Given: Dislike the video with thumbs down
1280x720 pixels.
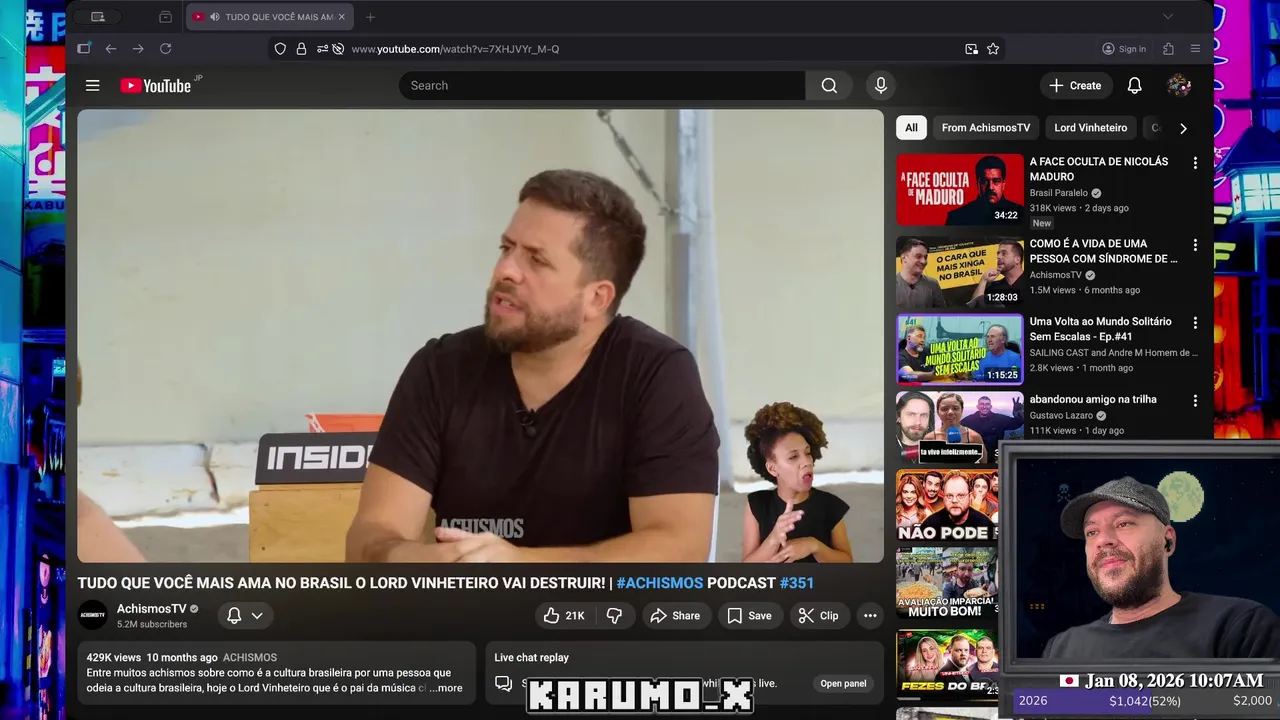Looking at the screenshot, I should pyautogui.click(x=614, y=616).
